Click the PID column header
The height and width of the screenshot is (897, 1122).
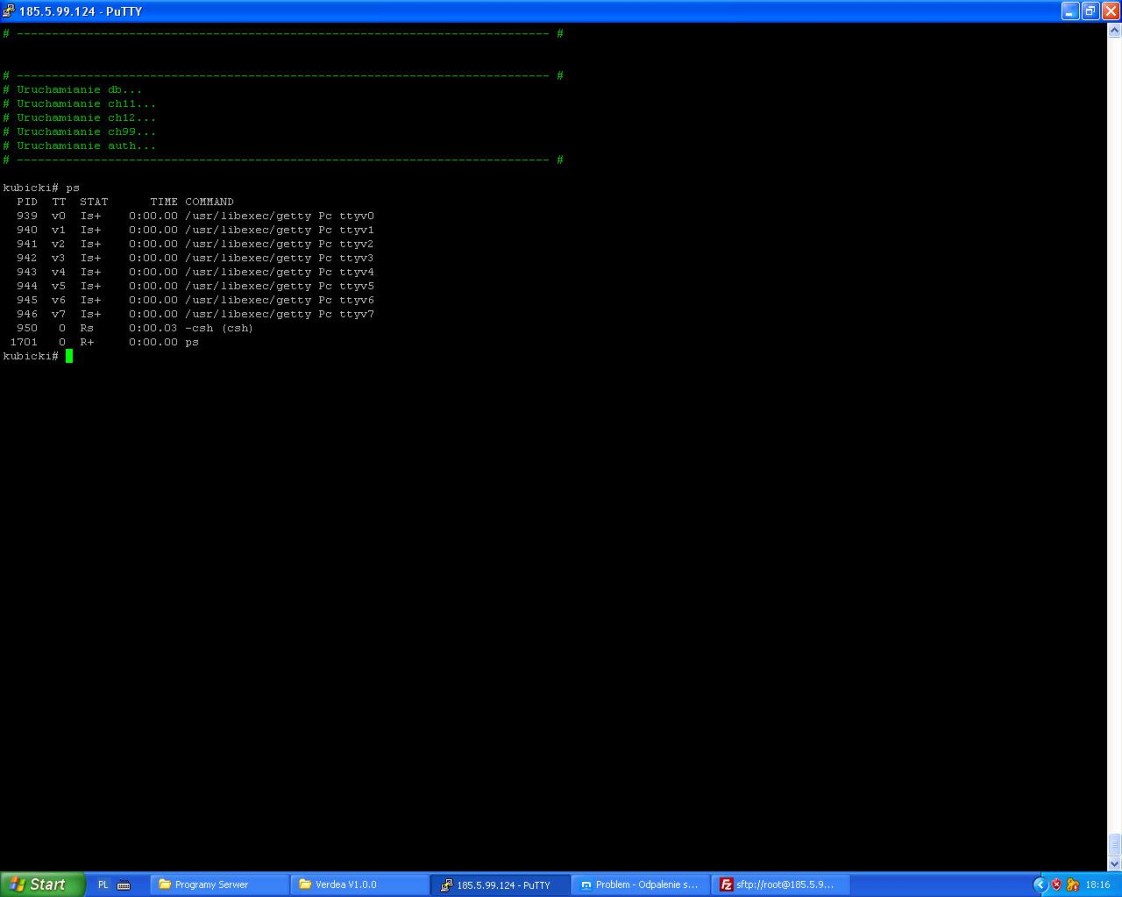coord(27,202)
